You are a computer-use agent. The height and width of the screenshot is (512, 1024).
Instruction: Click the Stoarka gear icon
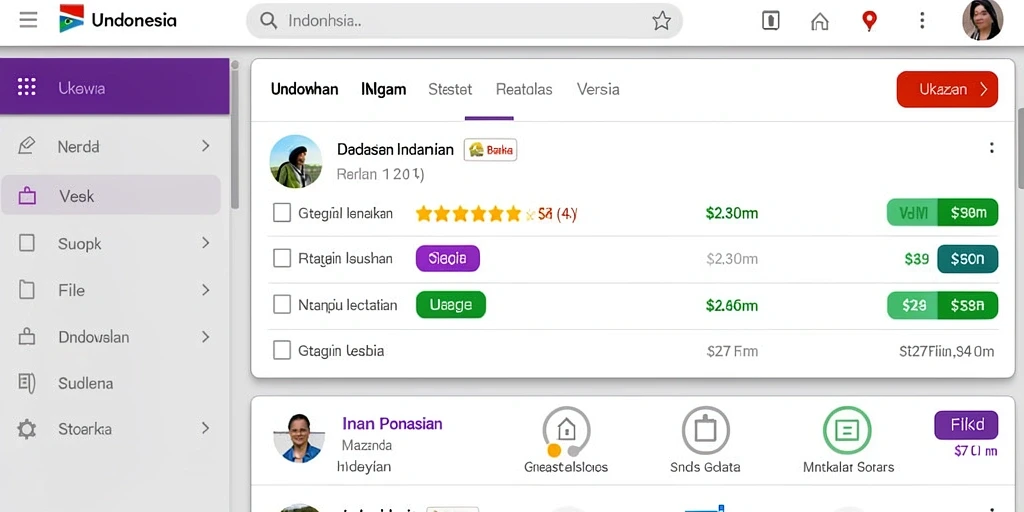pos(27,430)
